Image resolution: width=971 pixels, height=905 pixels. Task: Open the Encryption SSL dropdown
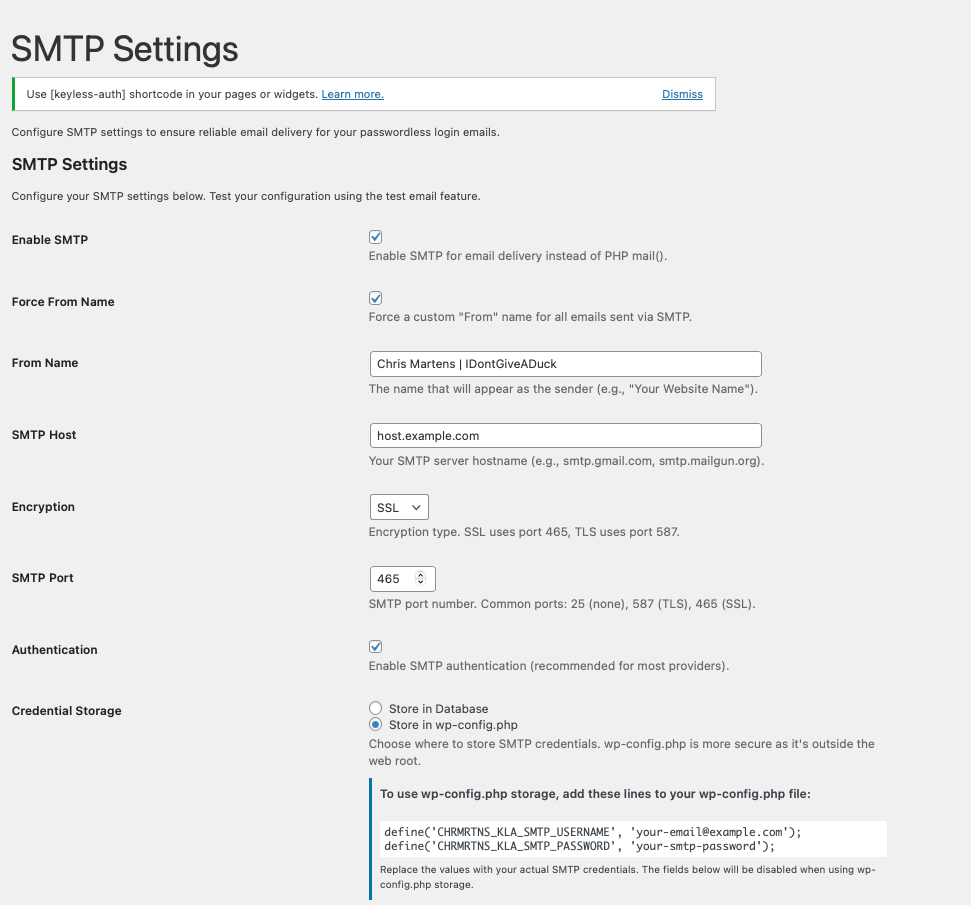(399, 508)
